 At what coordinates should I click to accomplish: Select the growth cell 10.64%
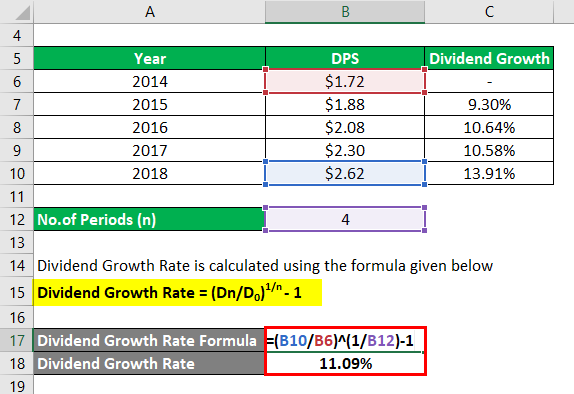tap(489, 127)
